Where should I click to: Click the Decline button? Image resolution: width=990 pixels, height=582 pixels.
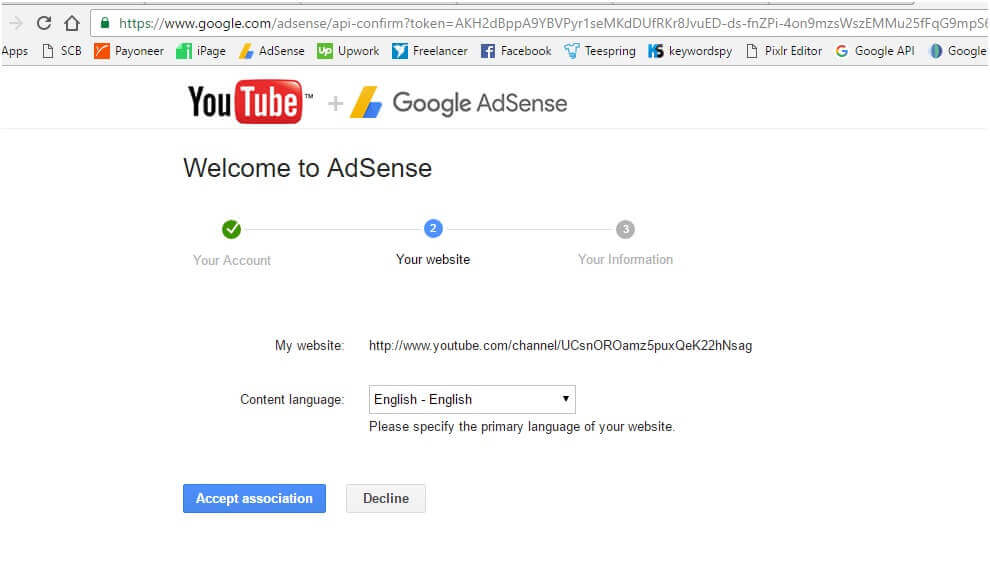385,498
